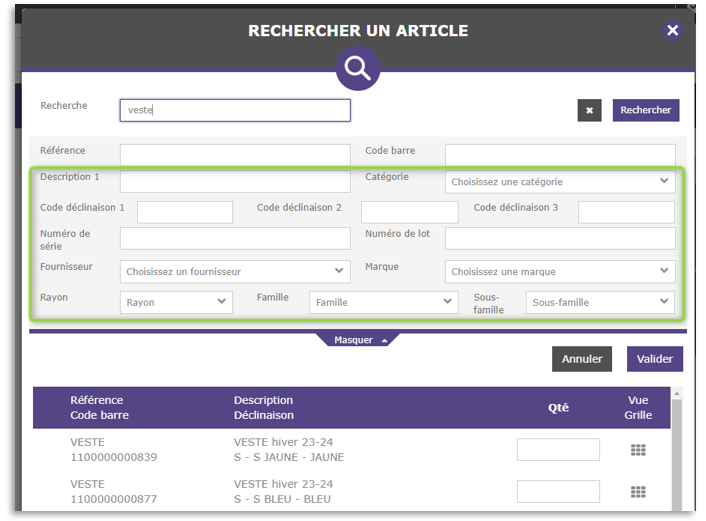Screen dimensions: 706x521
Task: Click the Rechercher button
Action: click(x=645, y=110)
